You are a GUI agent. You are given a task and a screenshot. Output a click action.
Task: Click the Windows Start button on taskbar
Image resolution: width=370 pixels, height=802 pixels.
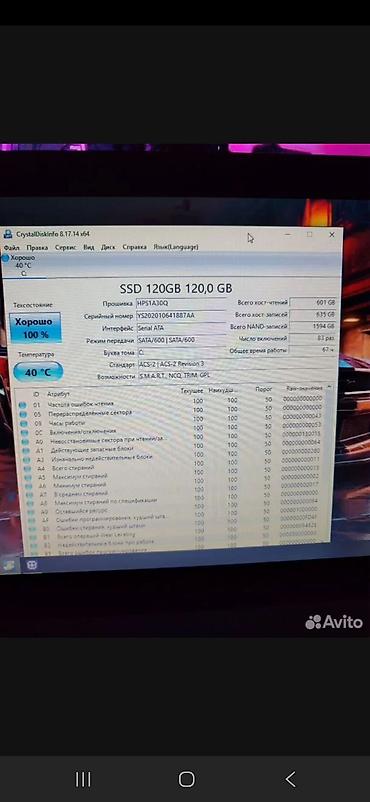10,565
